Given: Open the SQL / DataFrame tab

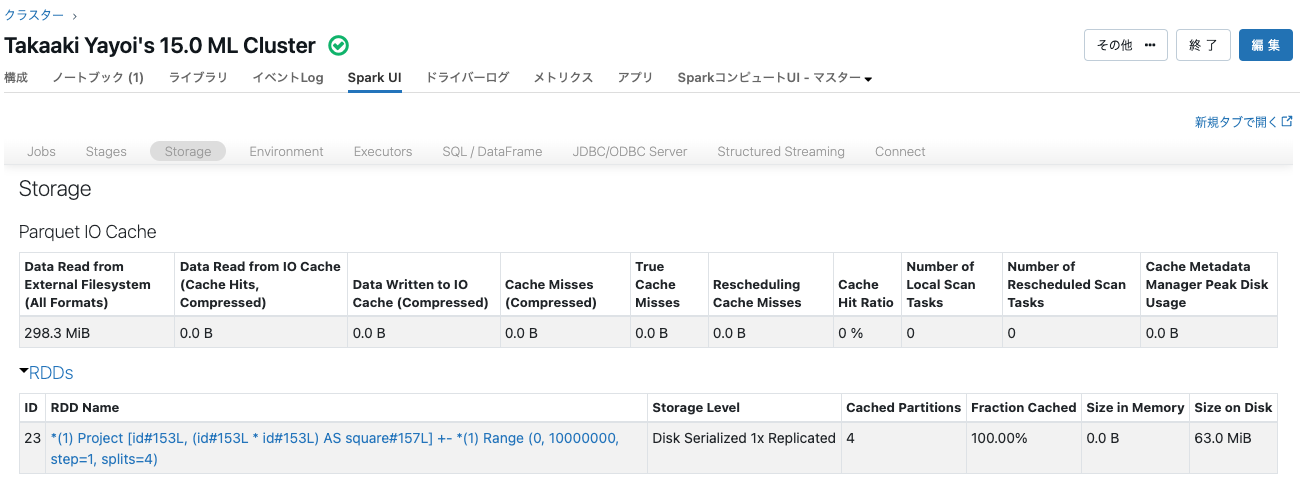Looking at the screenshot, I should [492, 152].
